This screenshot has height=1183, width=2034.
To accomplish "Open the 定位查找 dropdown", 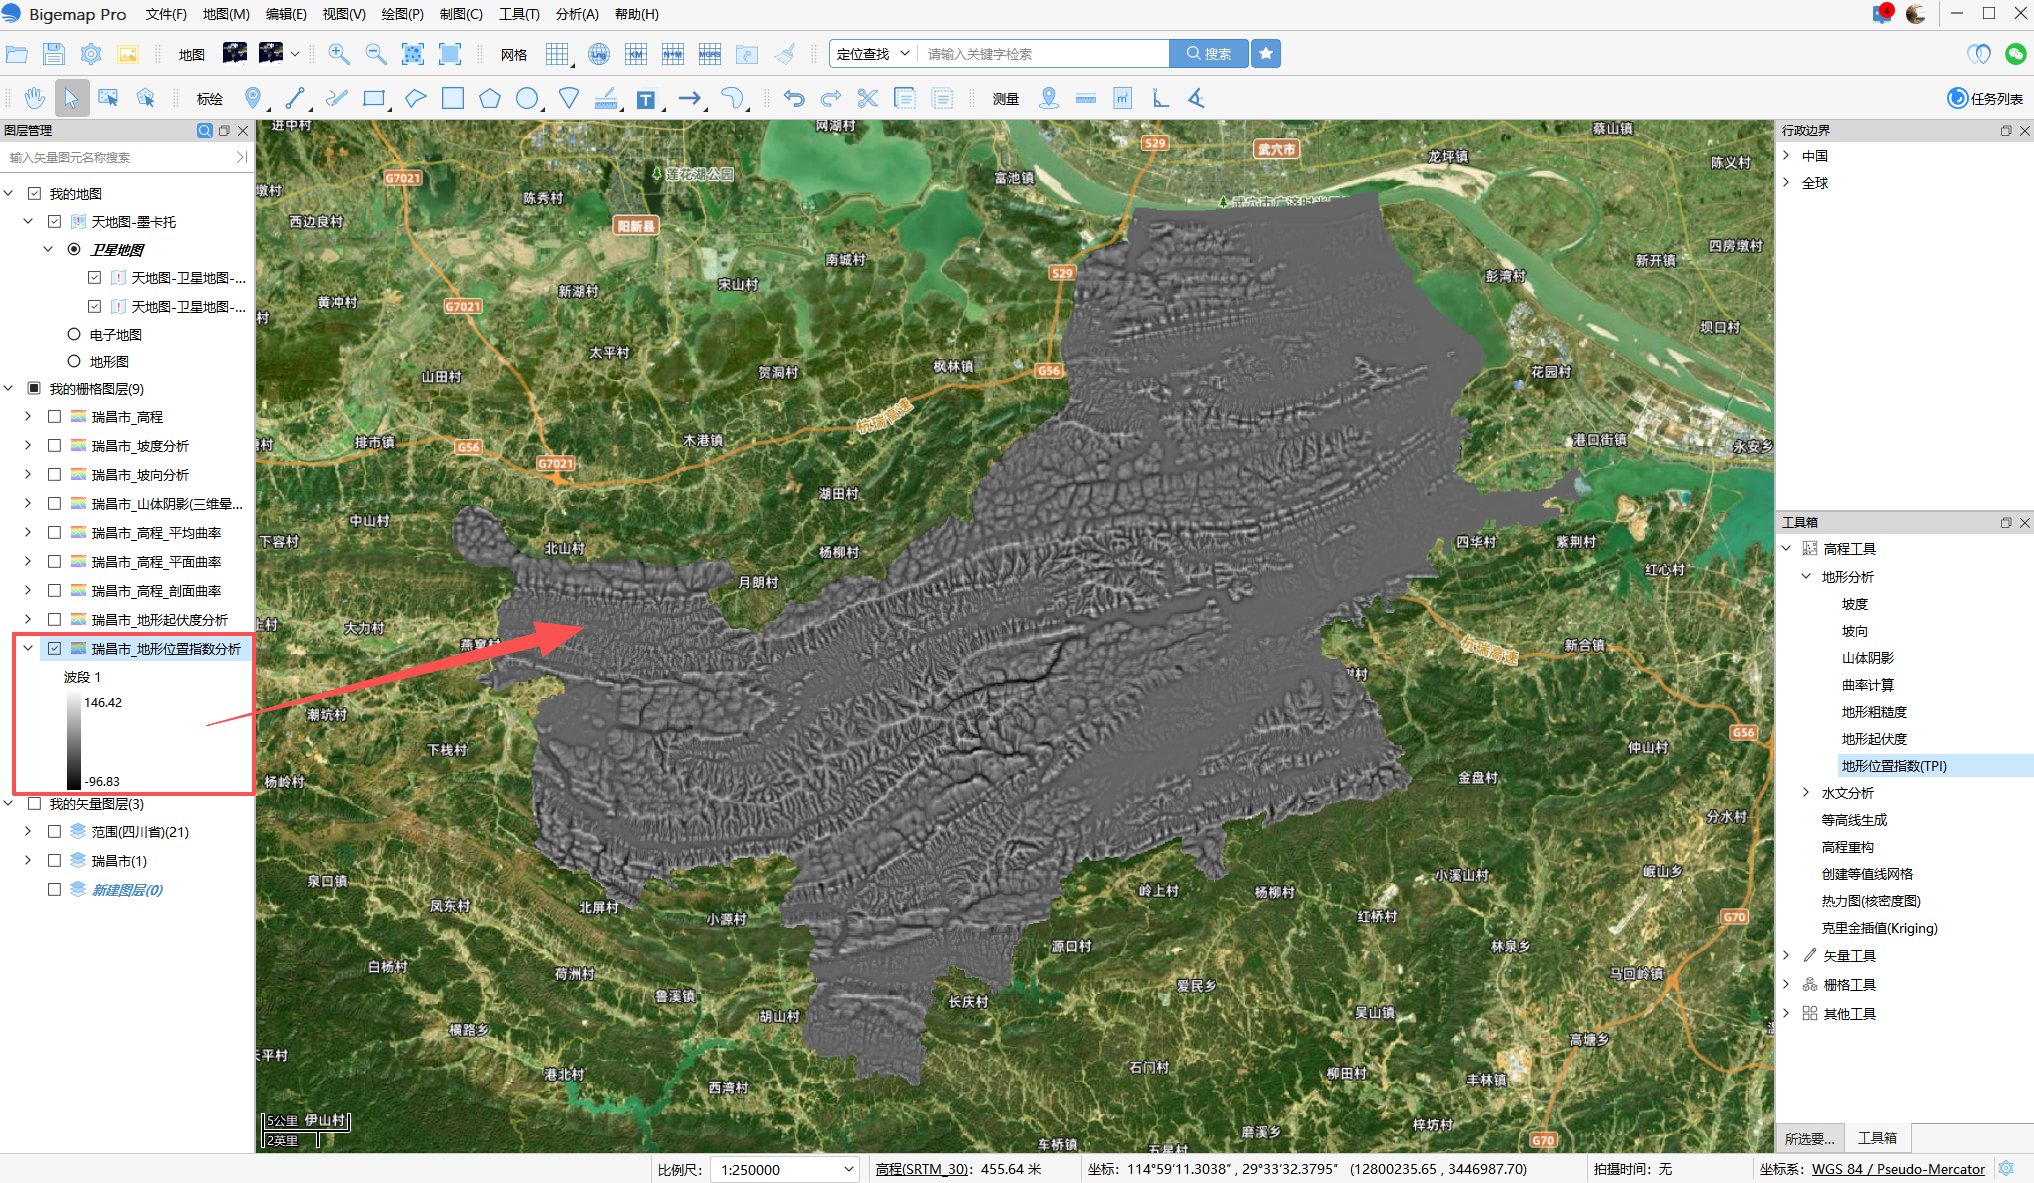I will (x=872, y=54).
